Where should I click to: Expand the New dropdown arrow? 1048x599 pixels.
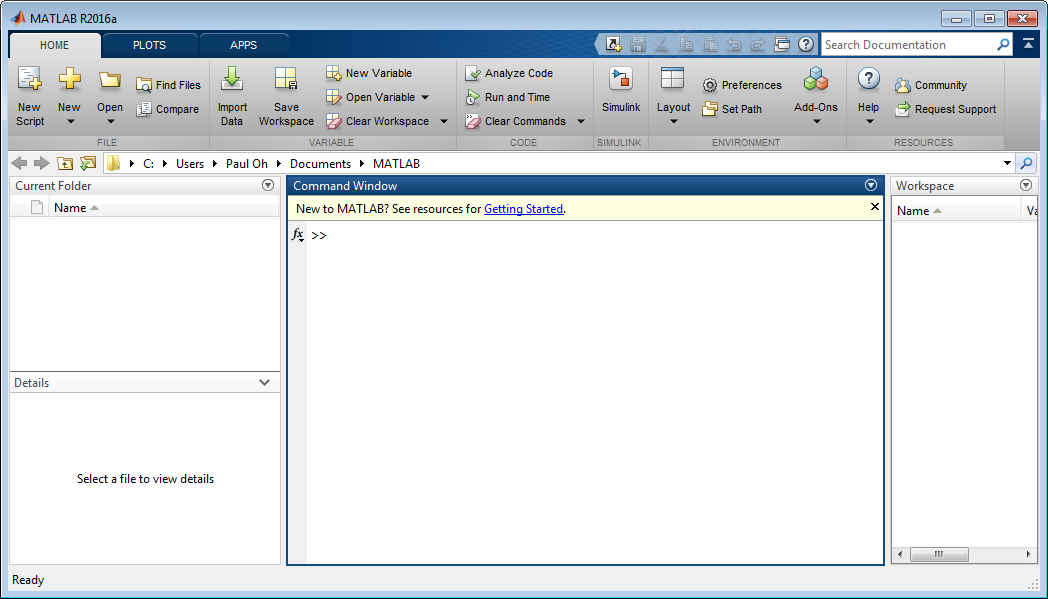(70, 122)
